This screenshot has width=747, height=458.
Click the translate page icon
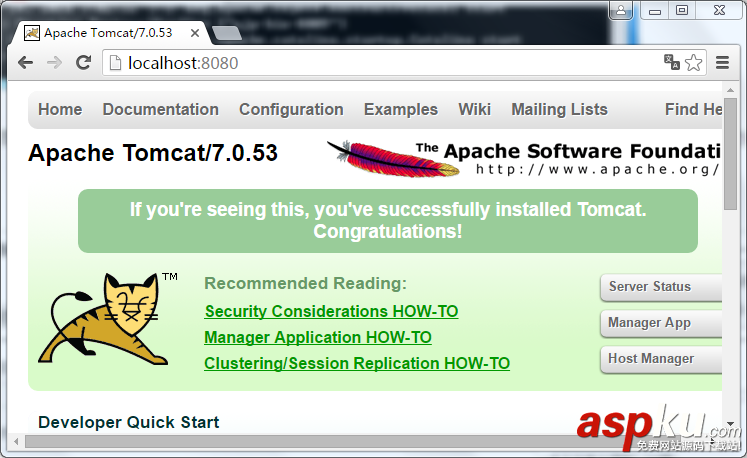[672, 62]
